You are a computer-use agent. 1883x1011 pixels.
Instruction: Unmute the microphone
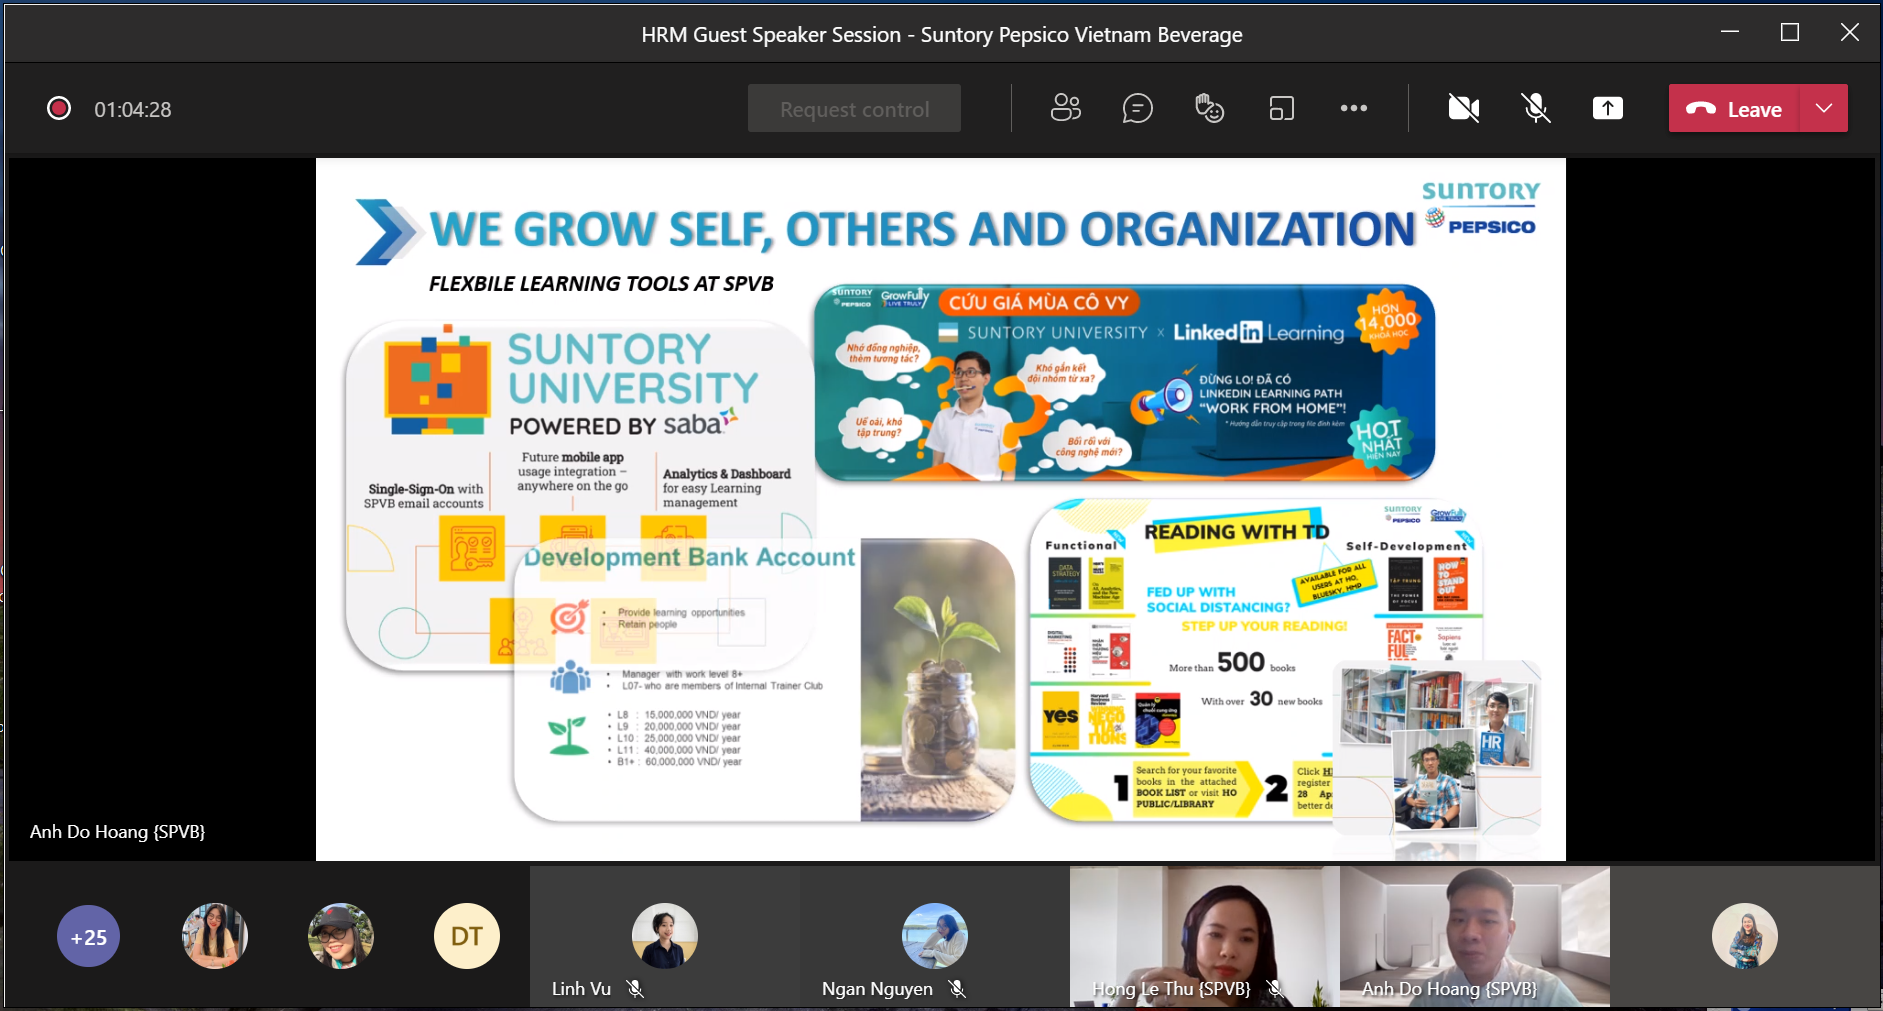(1536, 108)
